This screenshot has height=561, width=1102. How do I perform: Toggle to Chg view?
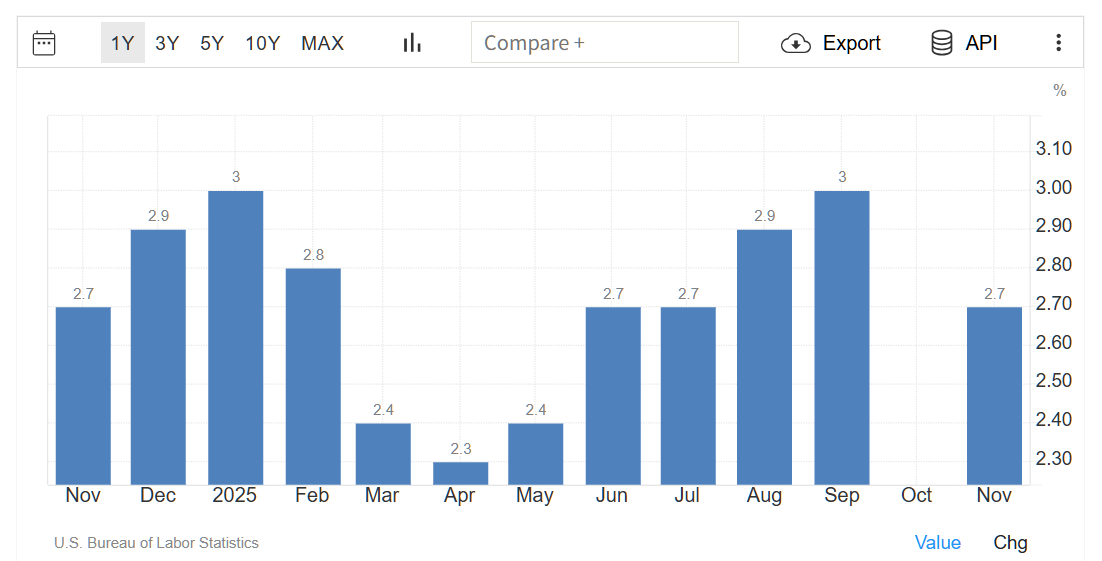(x=1010, y=543)
